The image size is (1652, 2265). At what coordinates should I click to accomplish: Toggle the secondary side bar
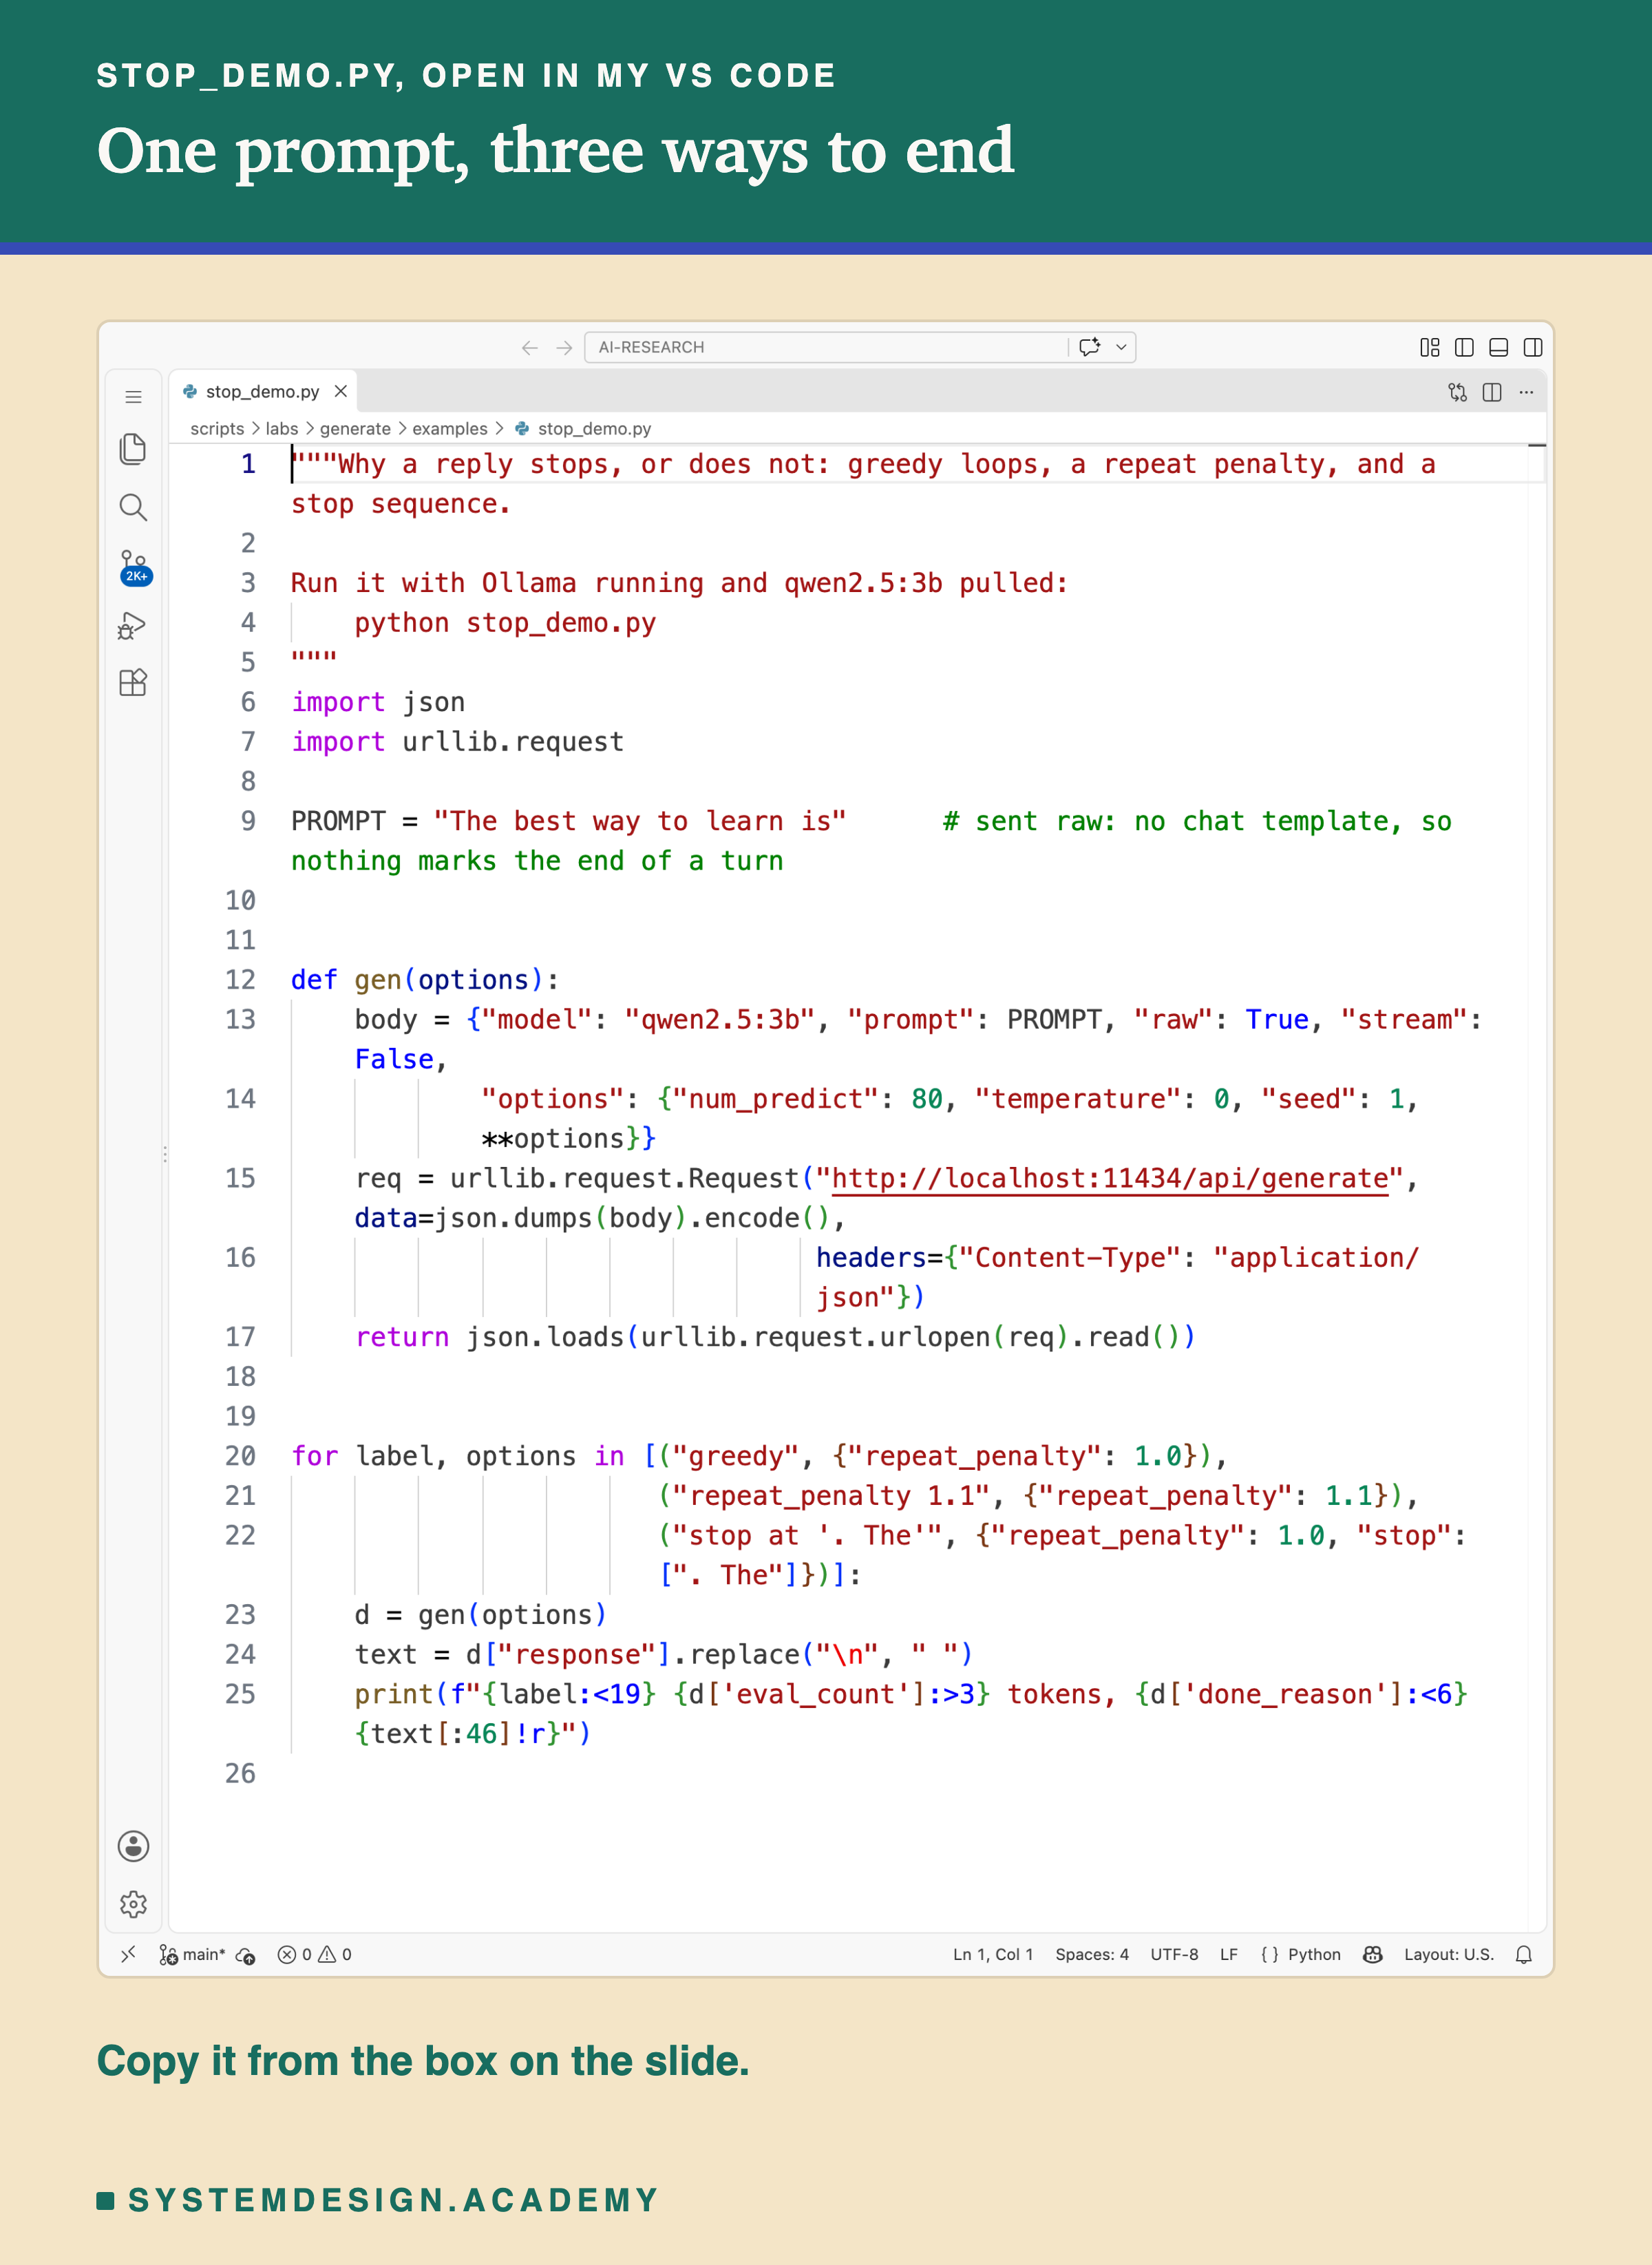[1532, 347]
